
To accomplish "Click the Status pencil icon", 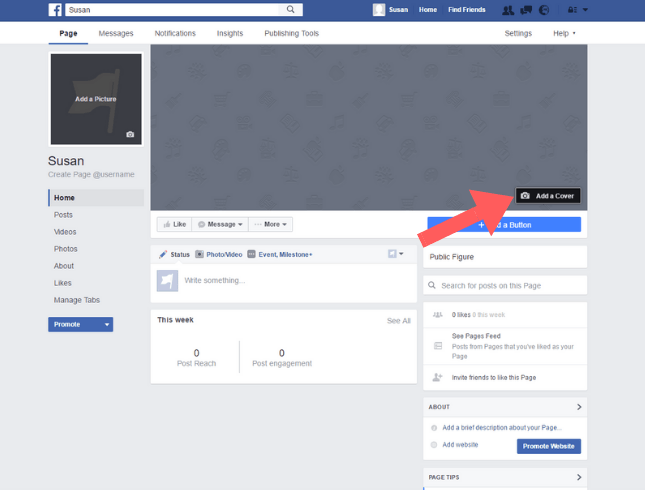I will pos(162,255).
